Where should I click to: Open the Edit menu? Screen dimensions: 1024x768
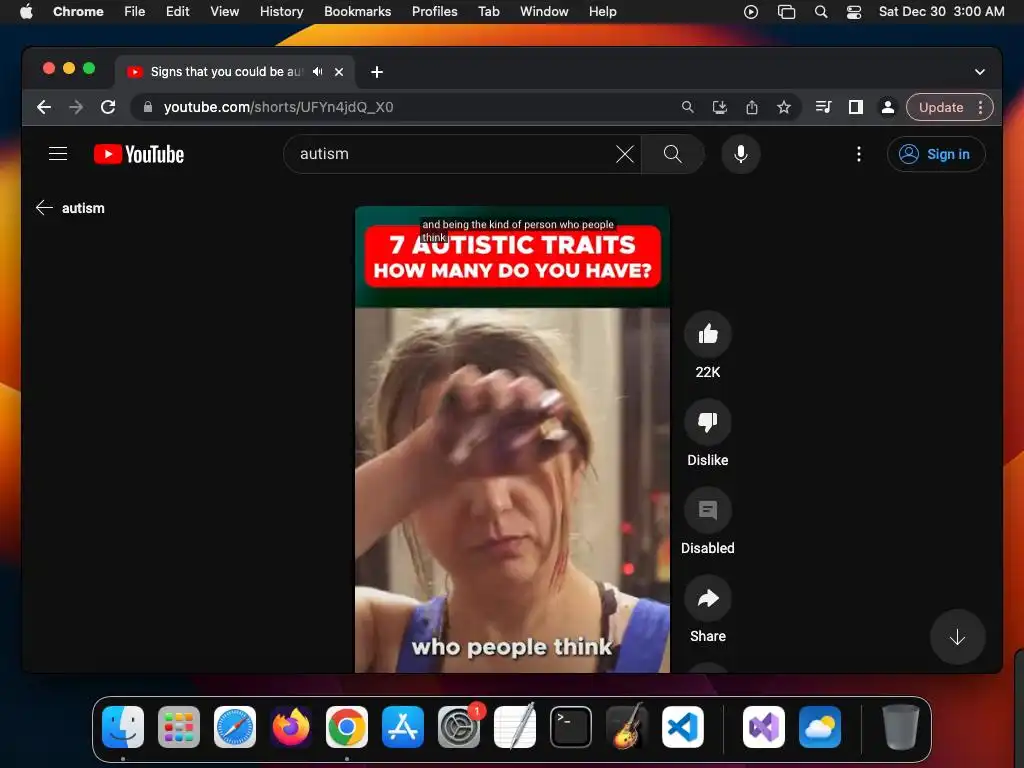(x=177, y=12)
